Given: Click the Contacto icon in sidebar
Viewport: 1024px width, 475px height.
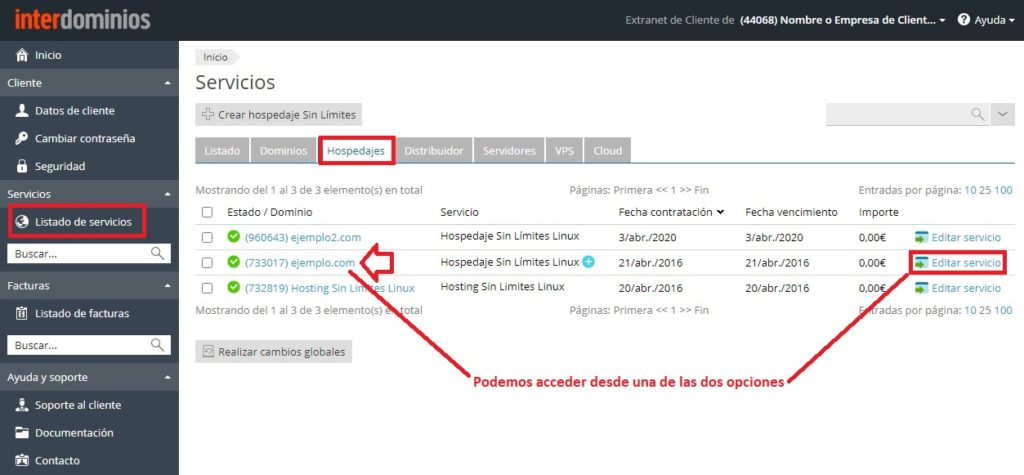Looking at the screenshot, I should click(22, 460).
